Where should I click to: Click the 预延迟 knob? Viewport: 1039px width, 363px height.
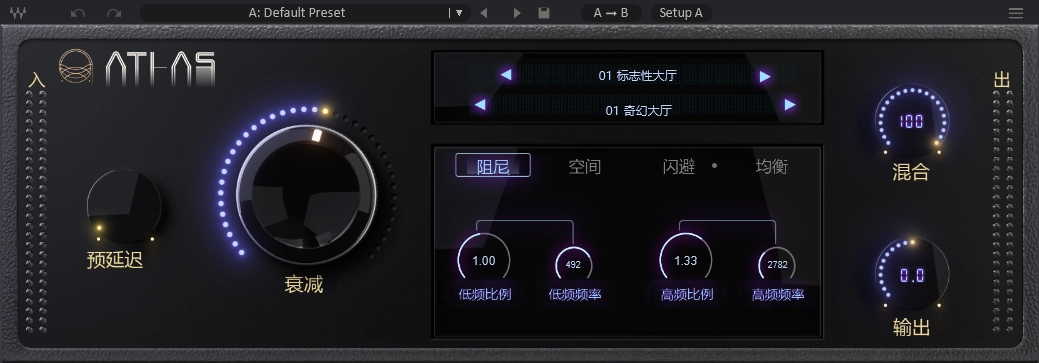[x=125, y=206]
